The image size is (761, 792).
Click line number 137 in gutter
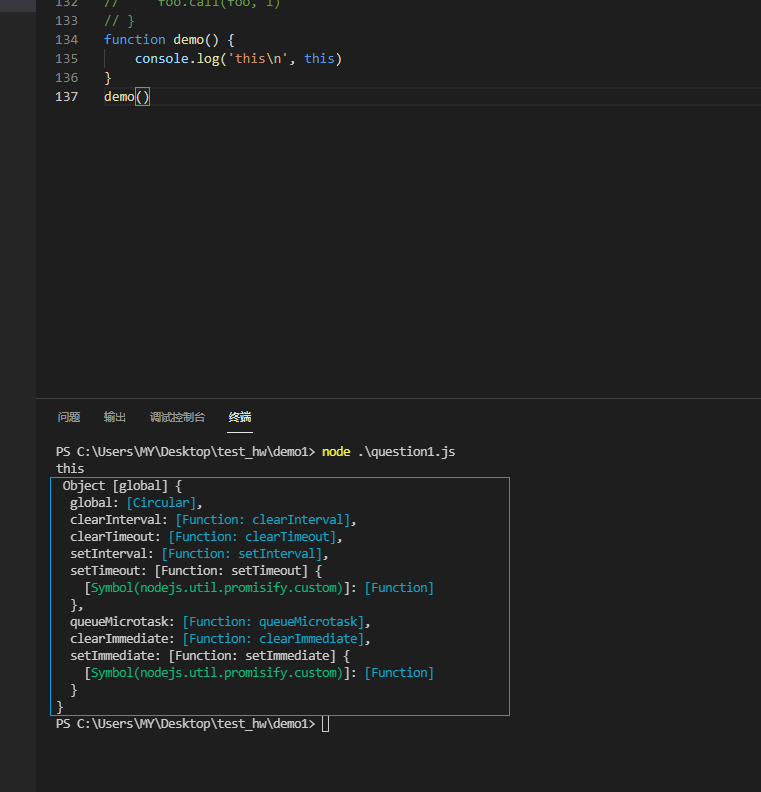pyautogui.click(x=67, y=96)
